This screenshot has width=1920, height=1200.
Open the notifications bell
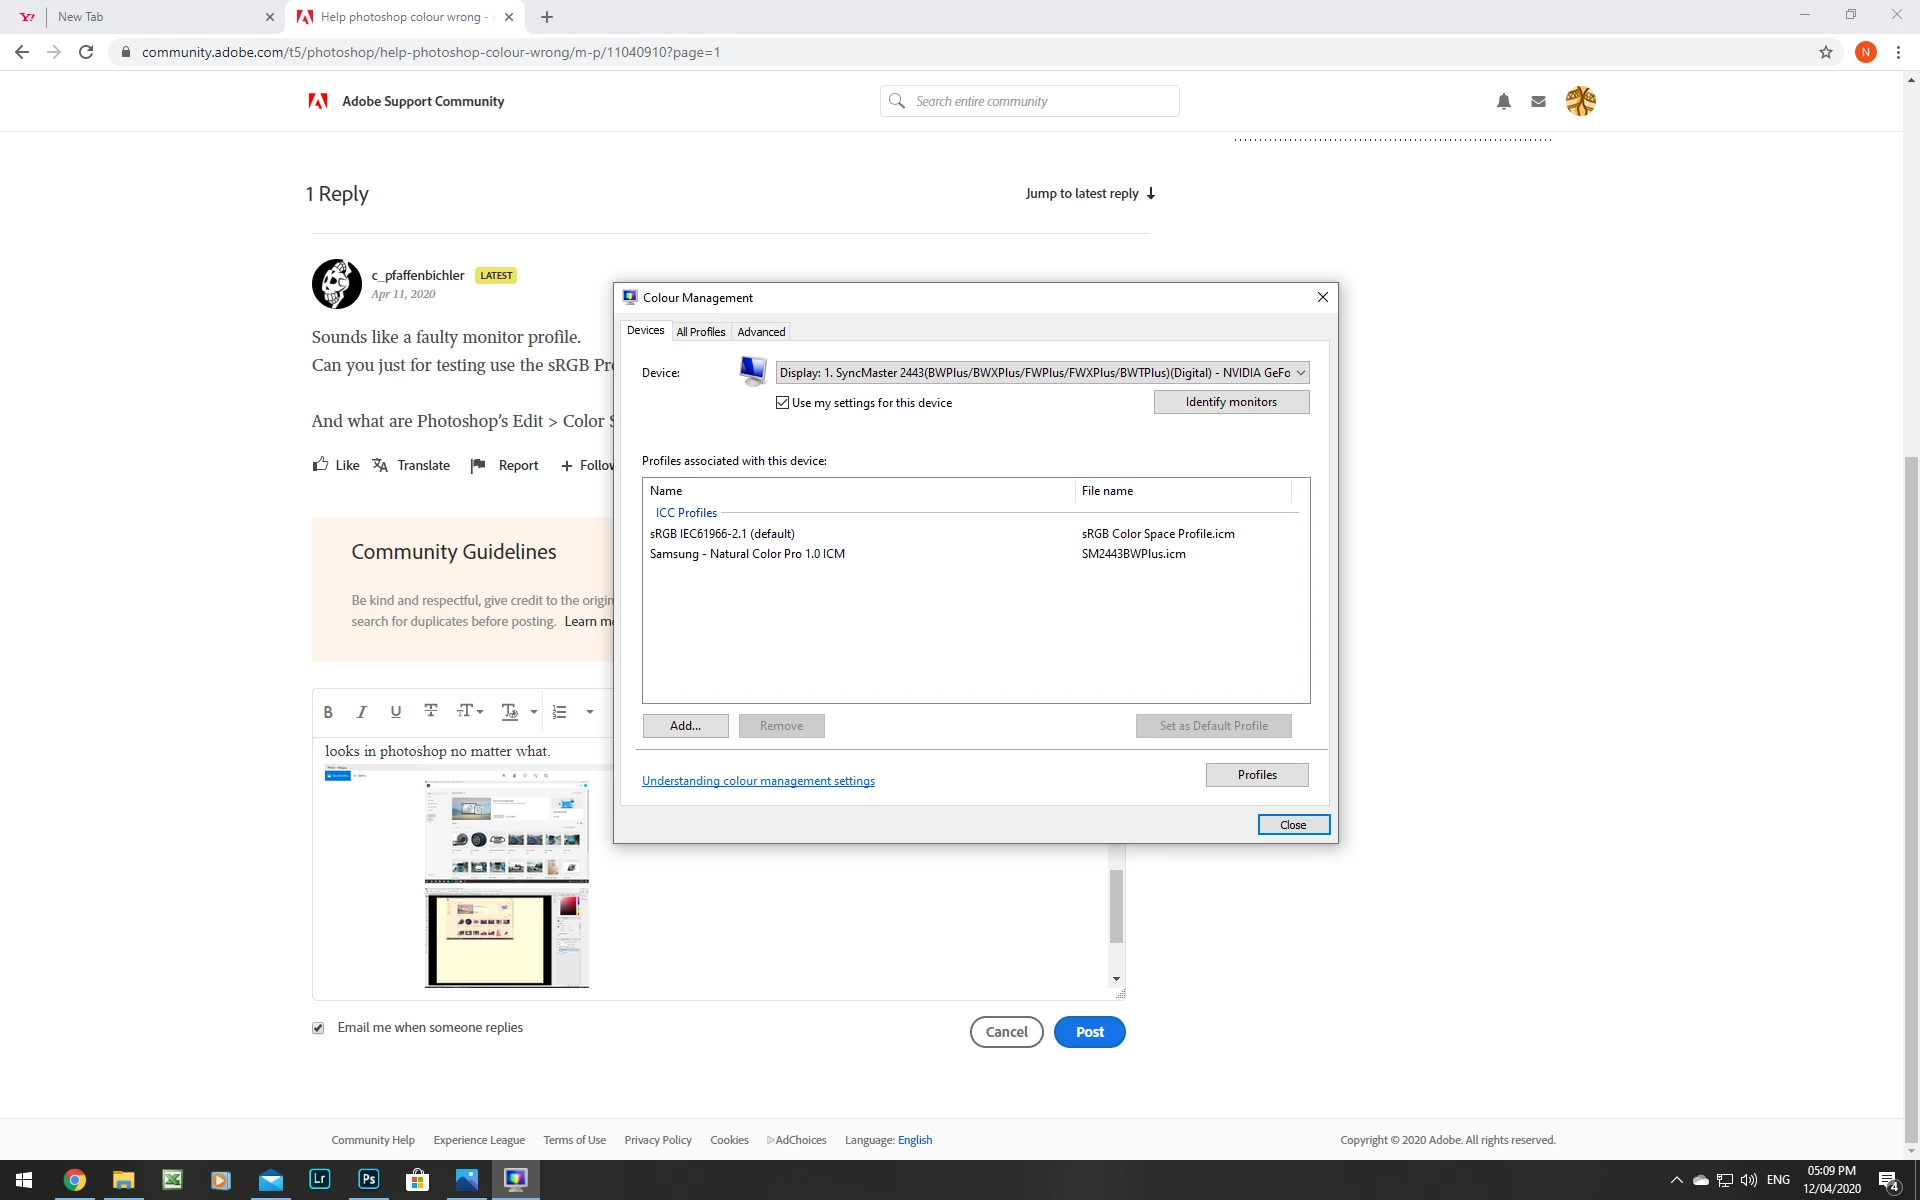[x=1503, y=101]
